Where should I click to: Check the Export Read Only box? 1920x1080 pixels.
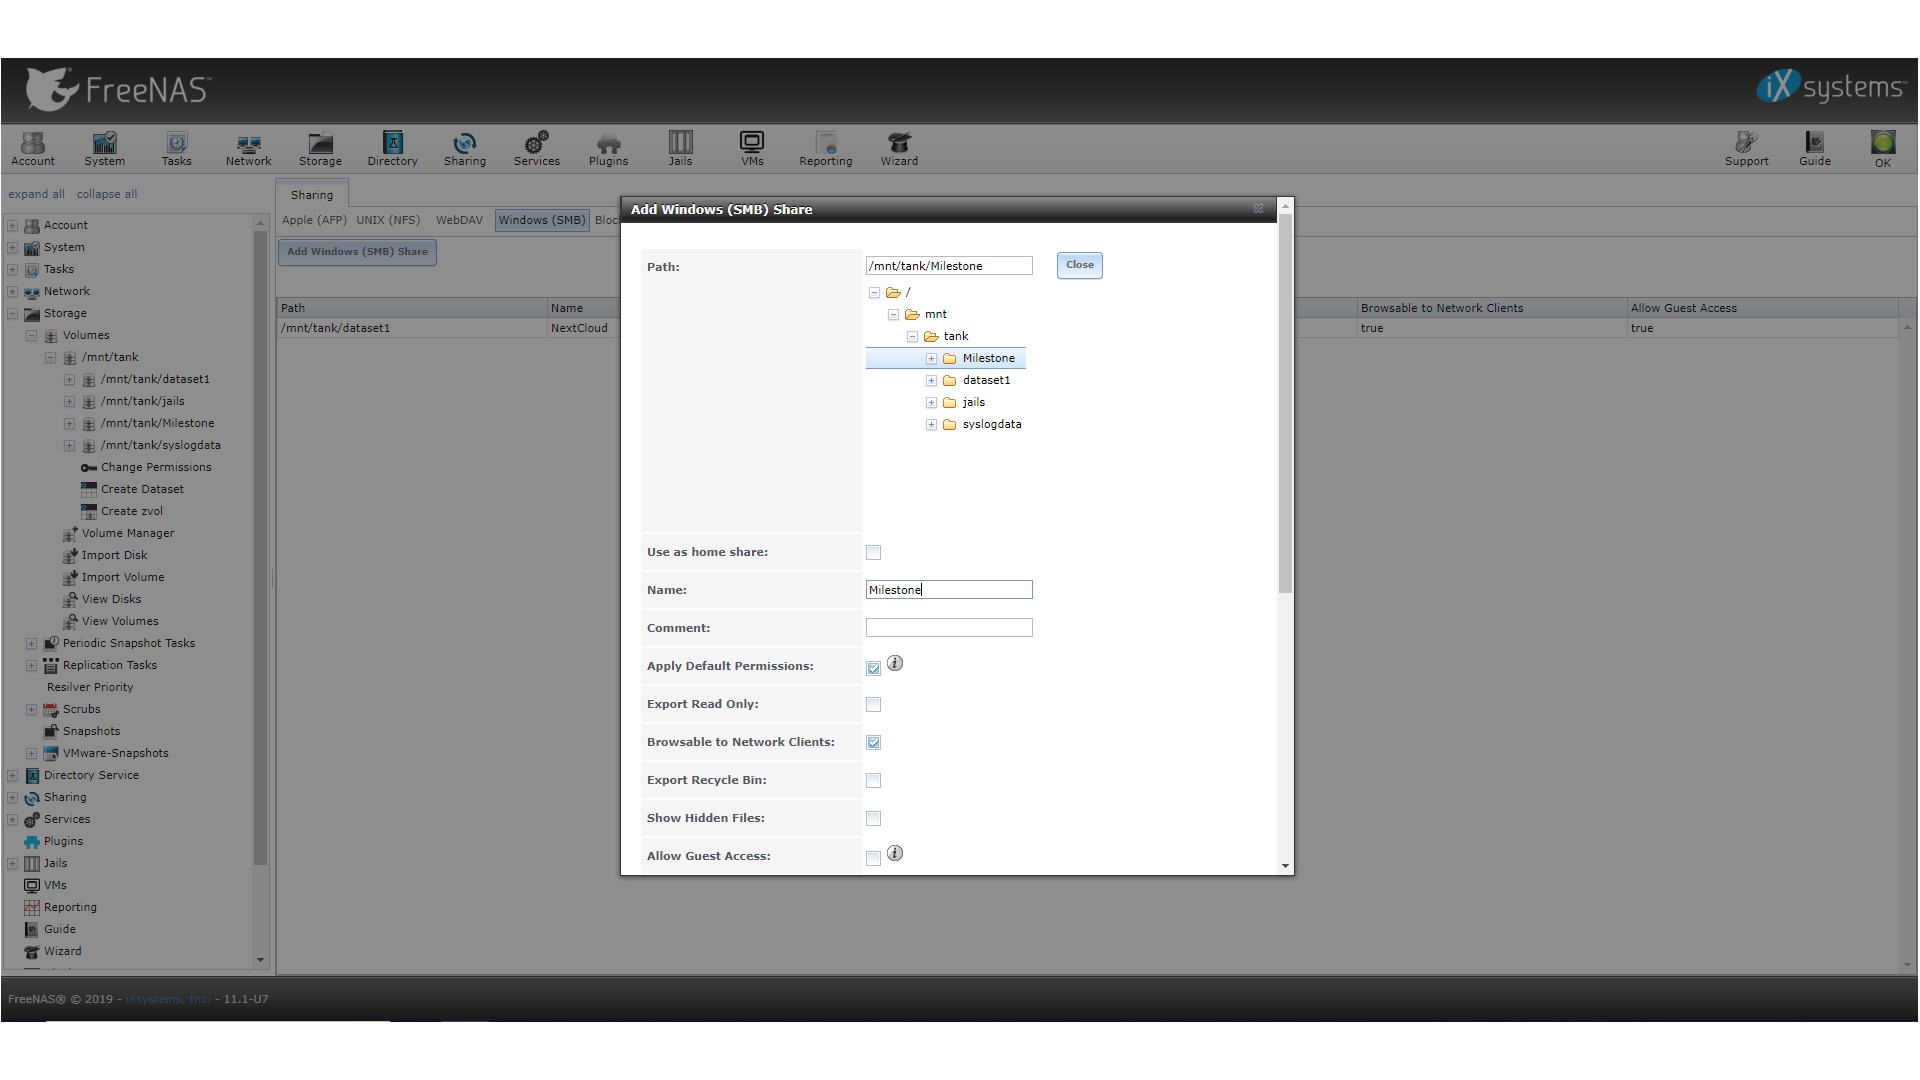(x=873, y=705)
